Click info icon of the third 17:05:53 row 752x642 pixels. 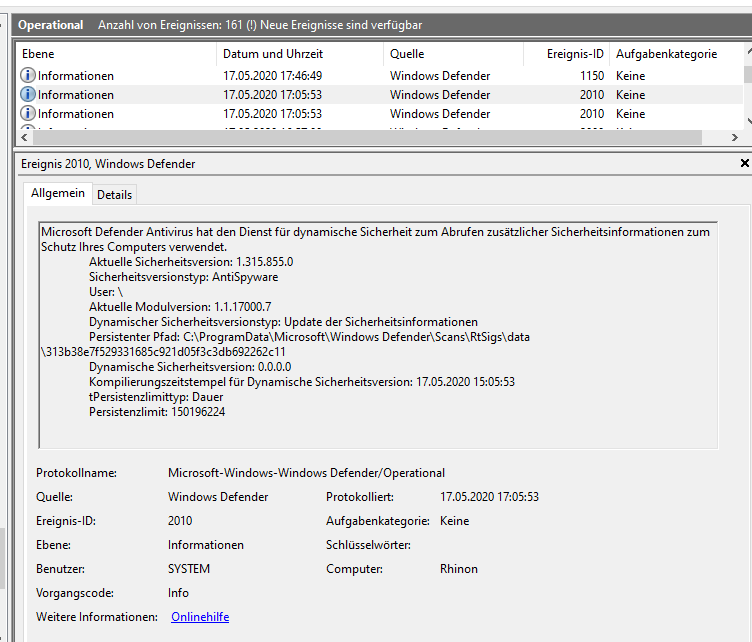28,114
